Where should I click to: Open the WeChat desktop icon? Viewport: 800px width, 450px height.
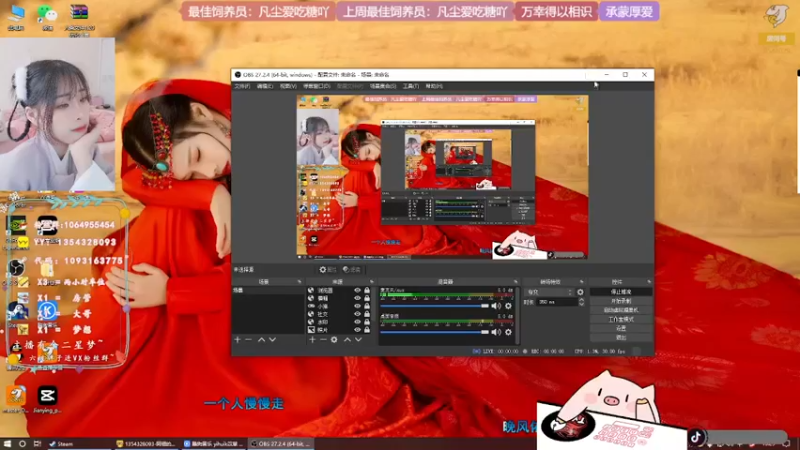pos(48,17)
